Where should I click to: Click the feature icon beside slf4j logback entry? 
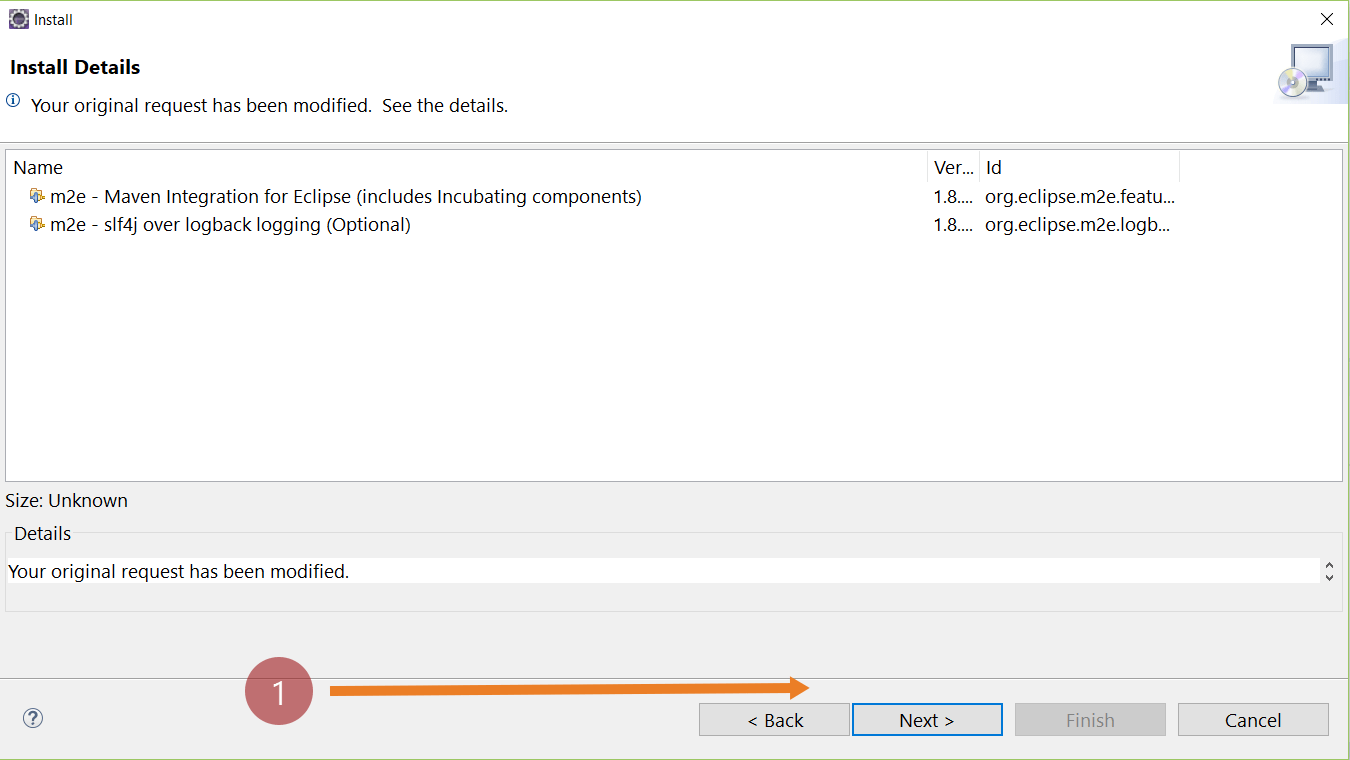coord(37,224)
